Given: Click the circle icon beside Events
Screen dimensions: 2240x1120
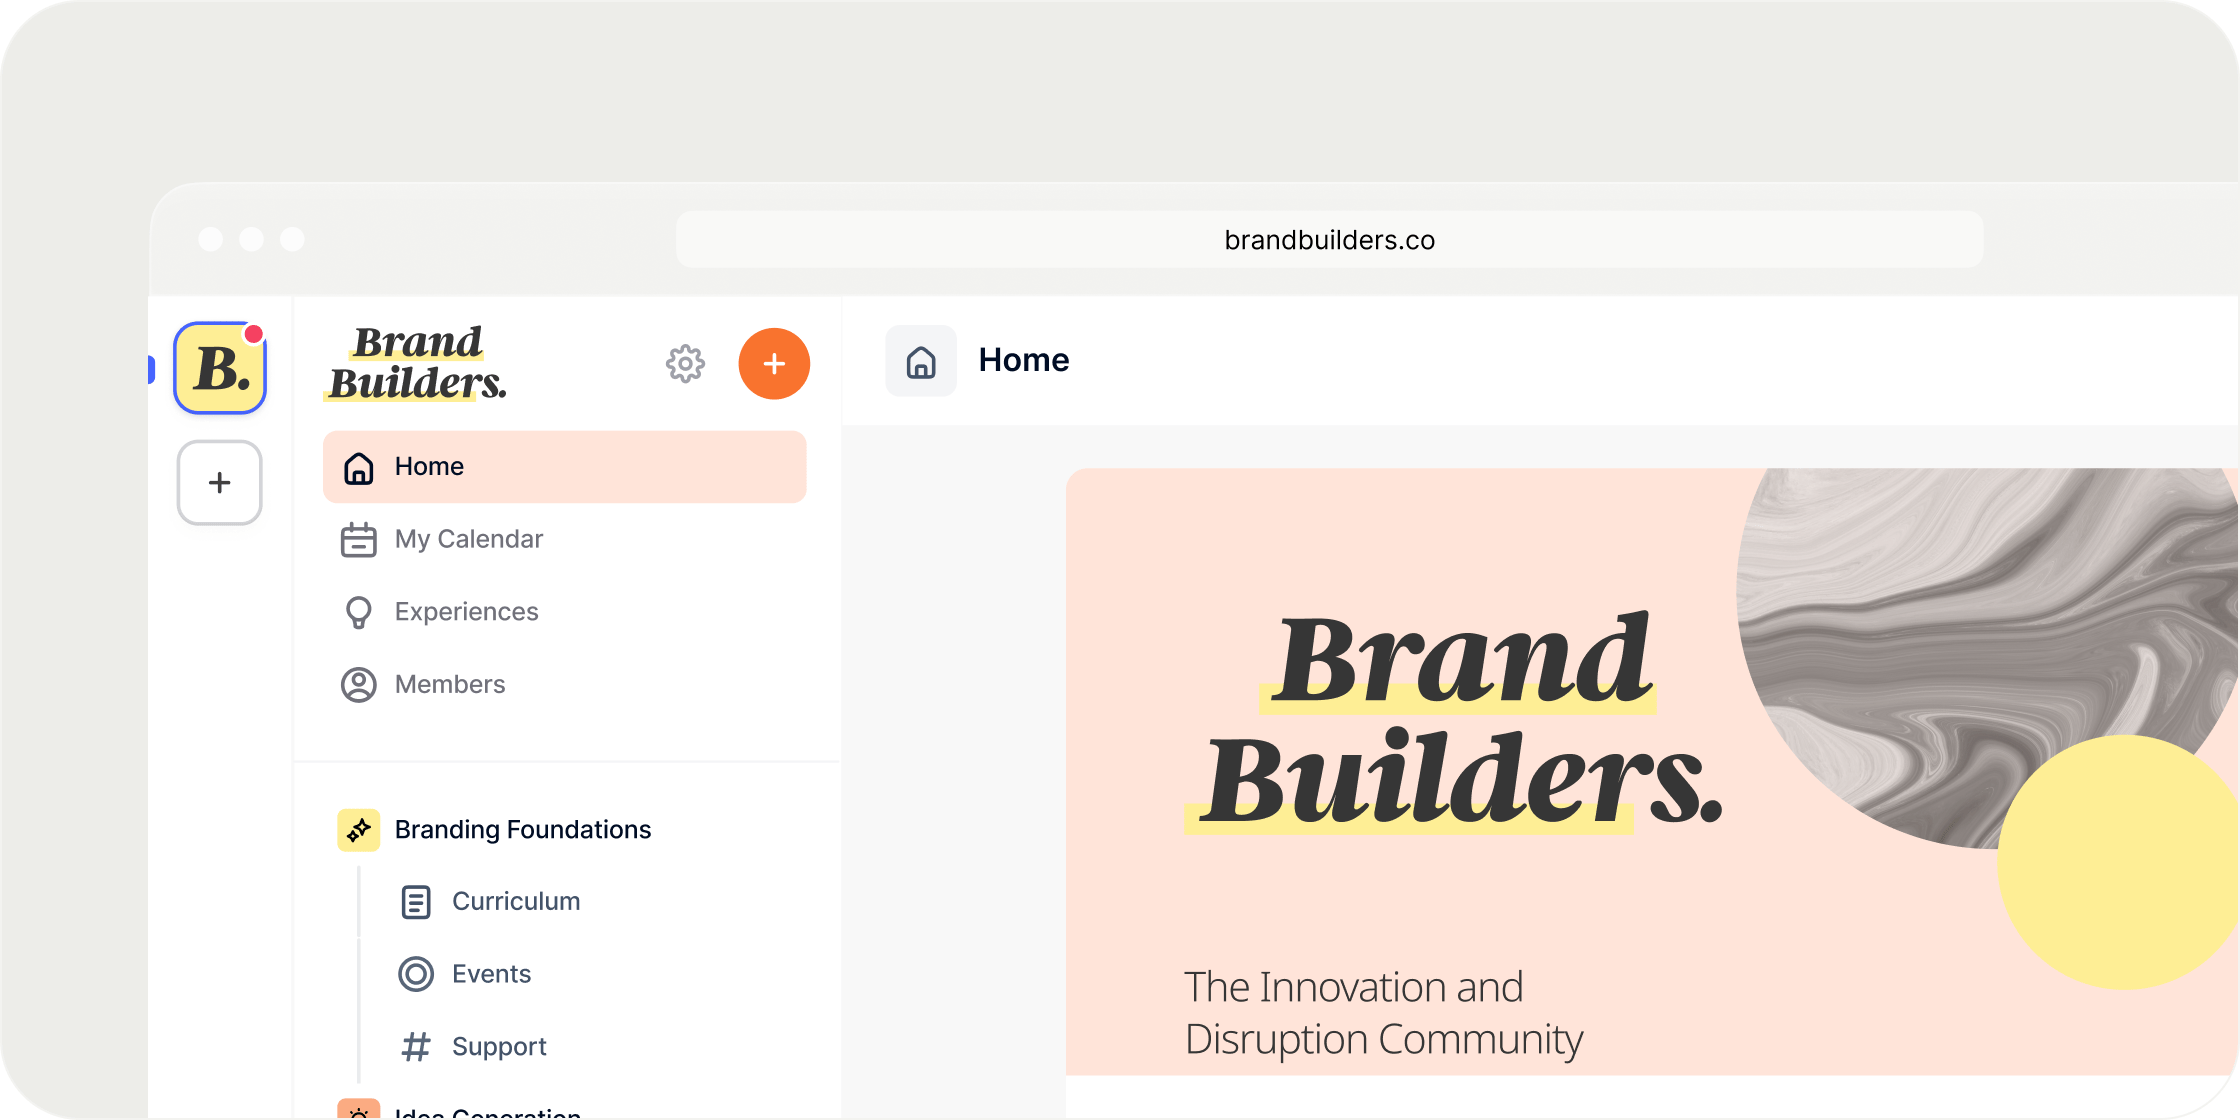Looking at the screenshot, I should pyautogui.click(x=416, y=974).
